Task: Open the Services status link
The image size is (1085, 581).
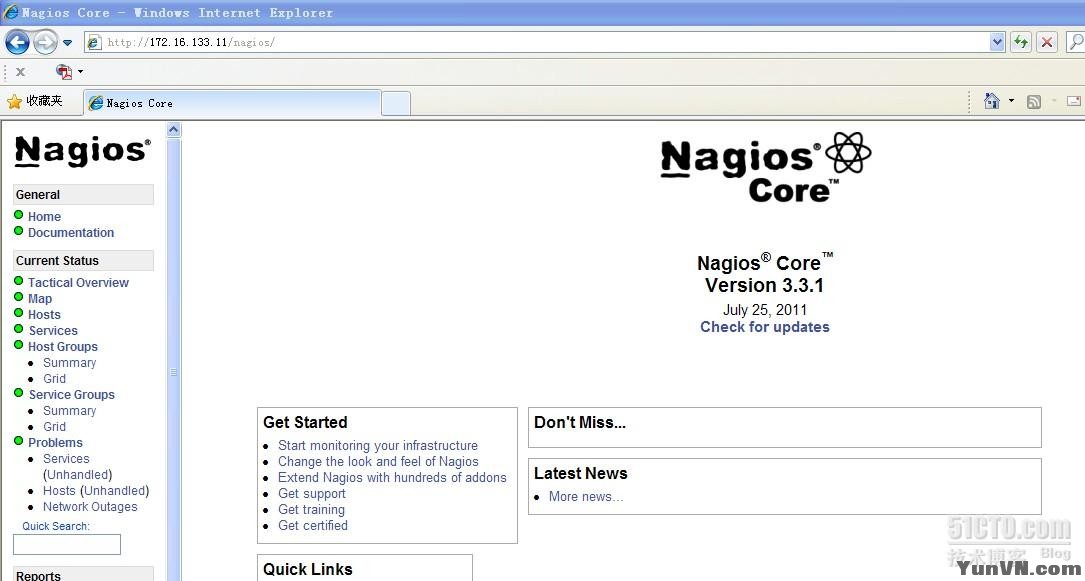Action: click(53, 331)
